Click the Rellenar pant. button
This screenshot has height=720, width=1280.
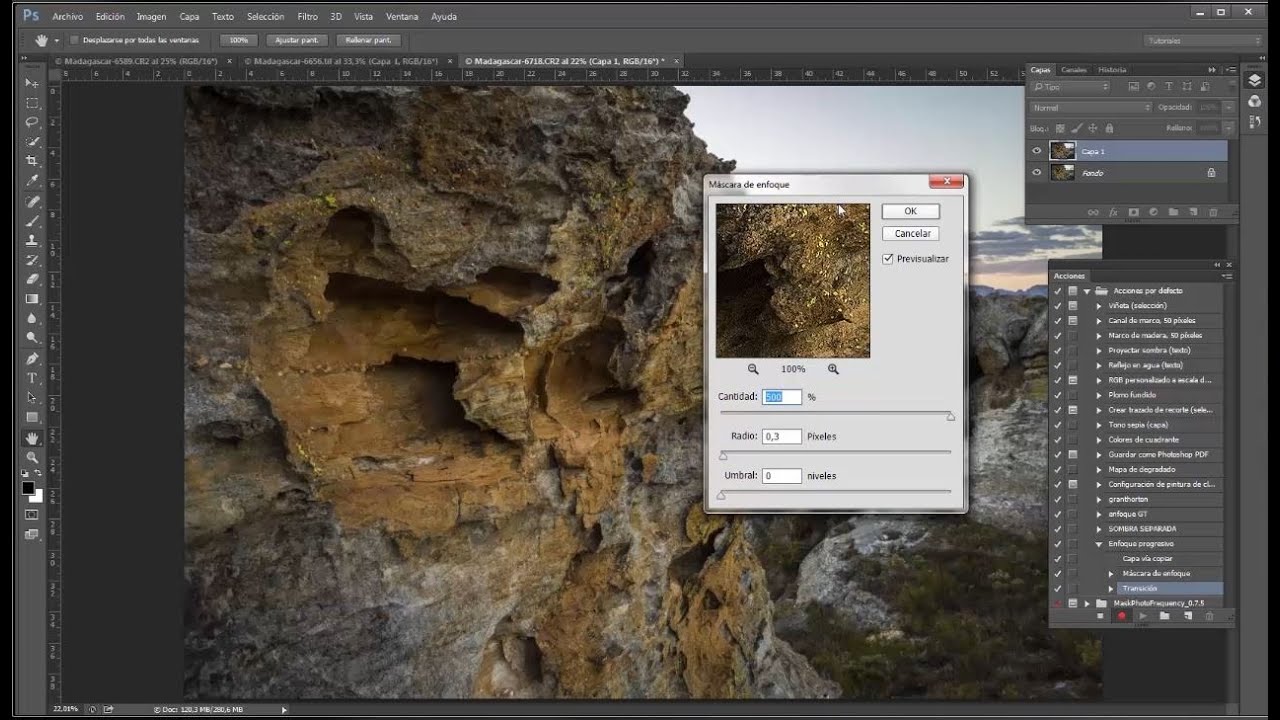click(x=369, y=40)
